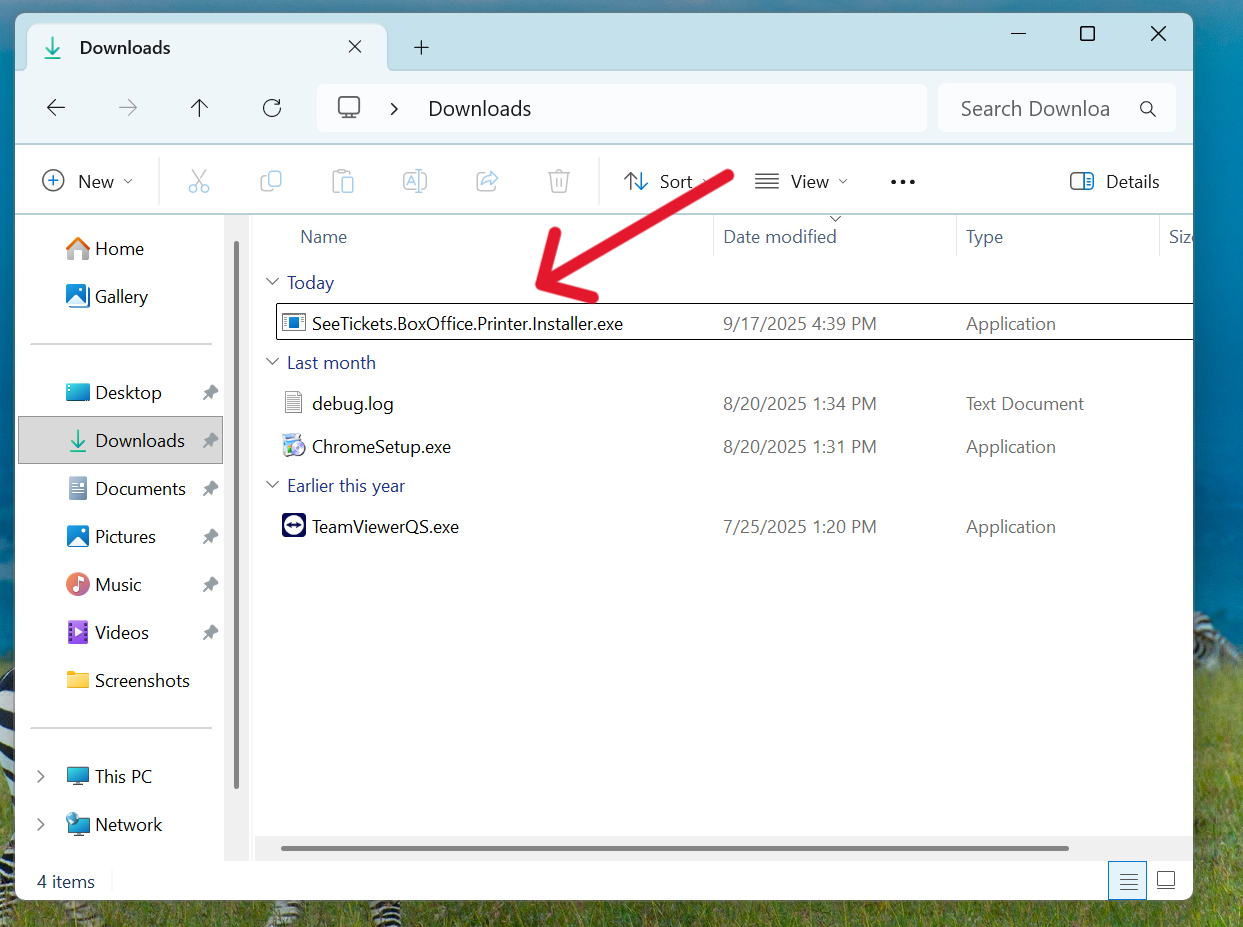This screenshot has height=927, width=1243.
Task: Click the Up one level arrow
Action: coord(199,108)
